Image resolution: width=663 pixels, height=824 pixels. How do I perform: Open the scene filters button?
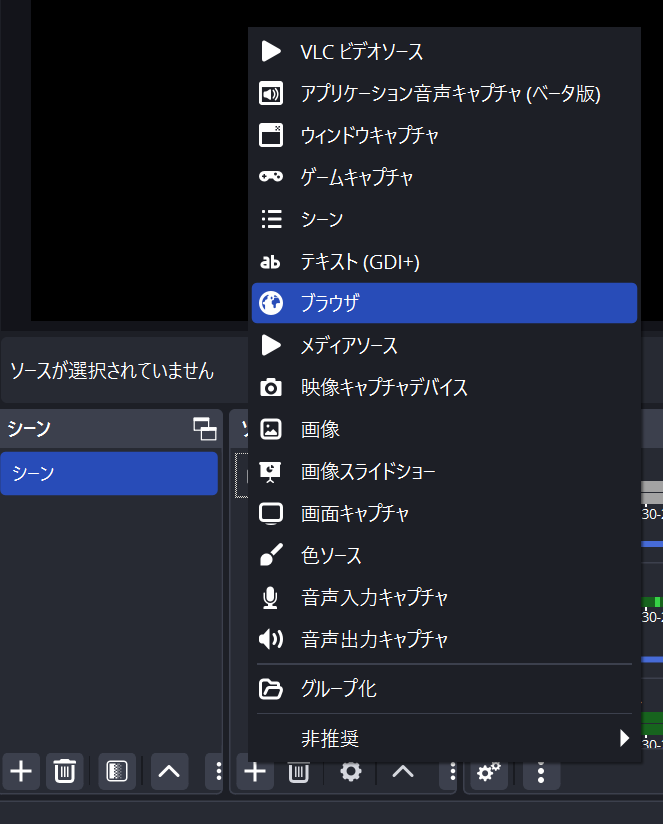coord(117,771)
